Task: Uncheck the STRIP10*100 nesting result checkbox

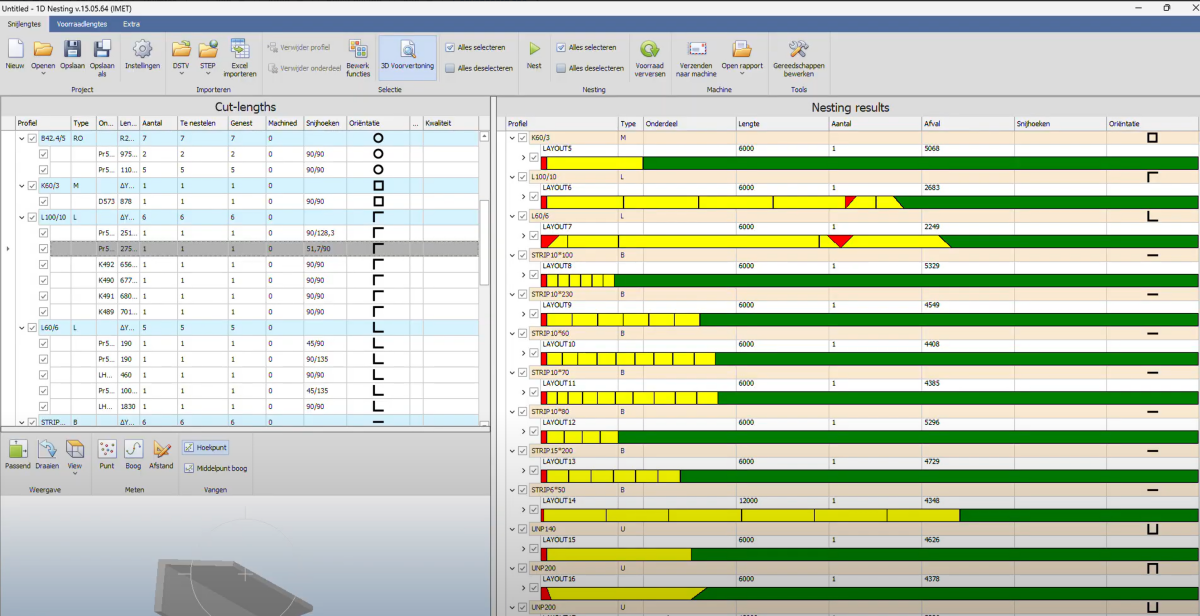Action: point(522,255)
